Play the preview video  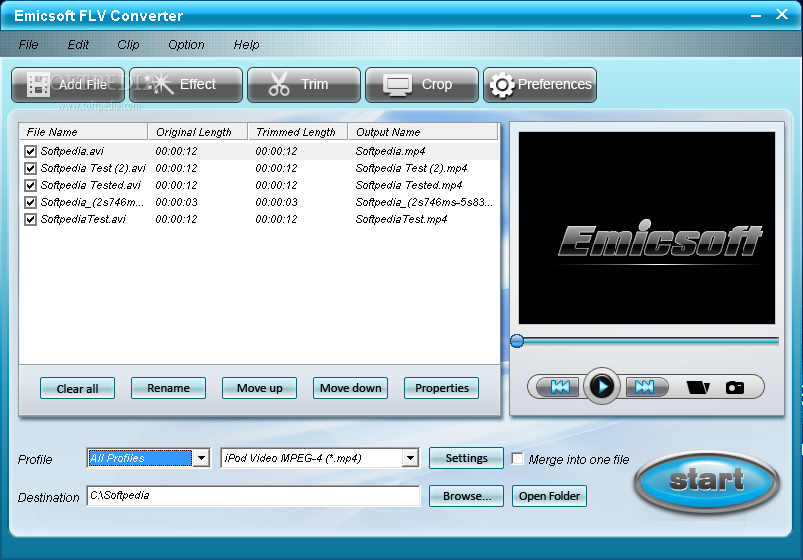click(x=602, y=386)
